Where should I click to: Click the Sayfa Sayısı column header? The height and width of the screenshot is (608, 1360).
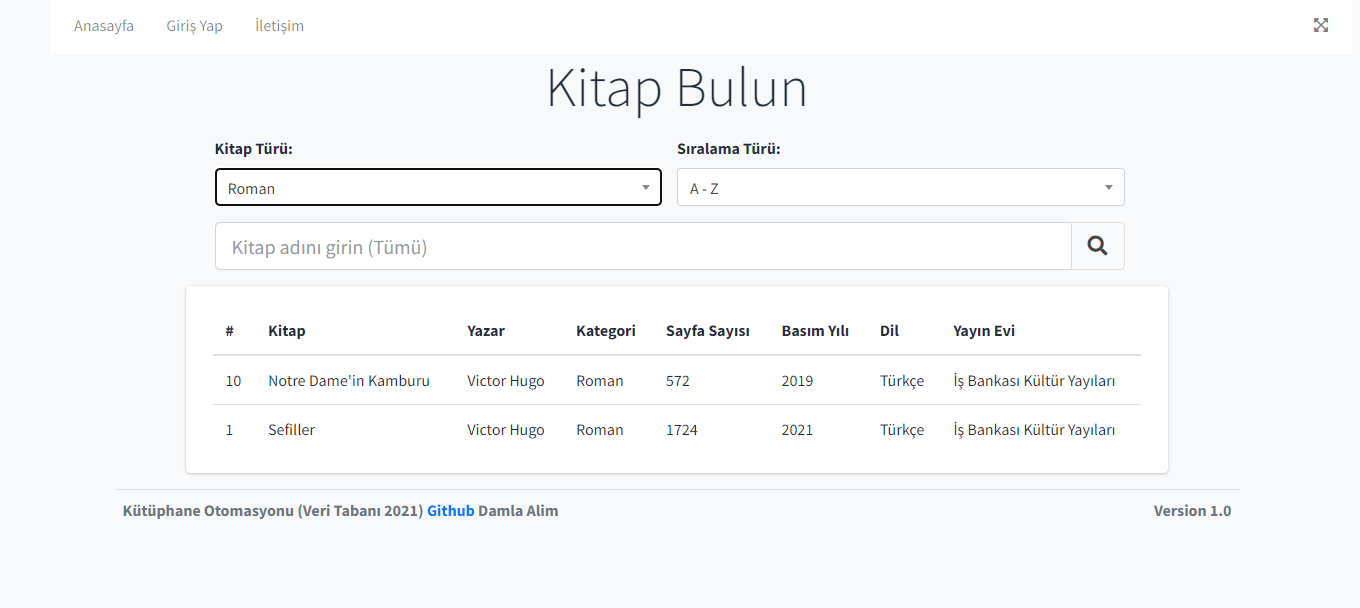pos(708,330)
